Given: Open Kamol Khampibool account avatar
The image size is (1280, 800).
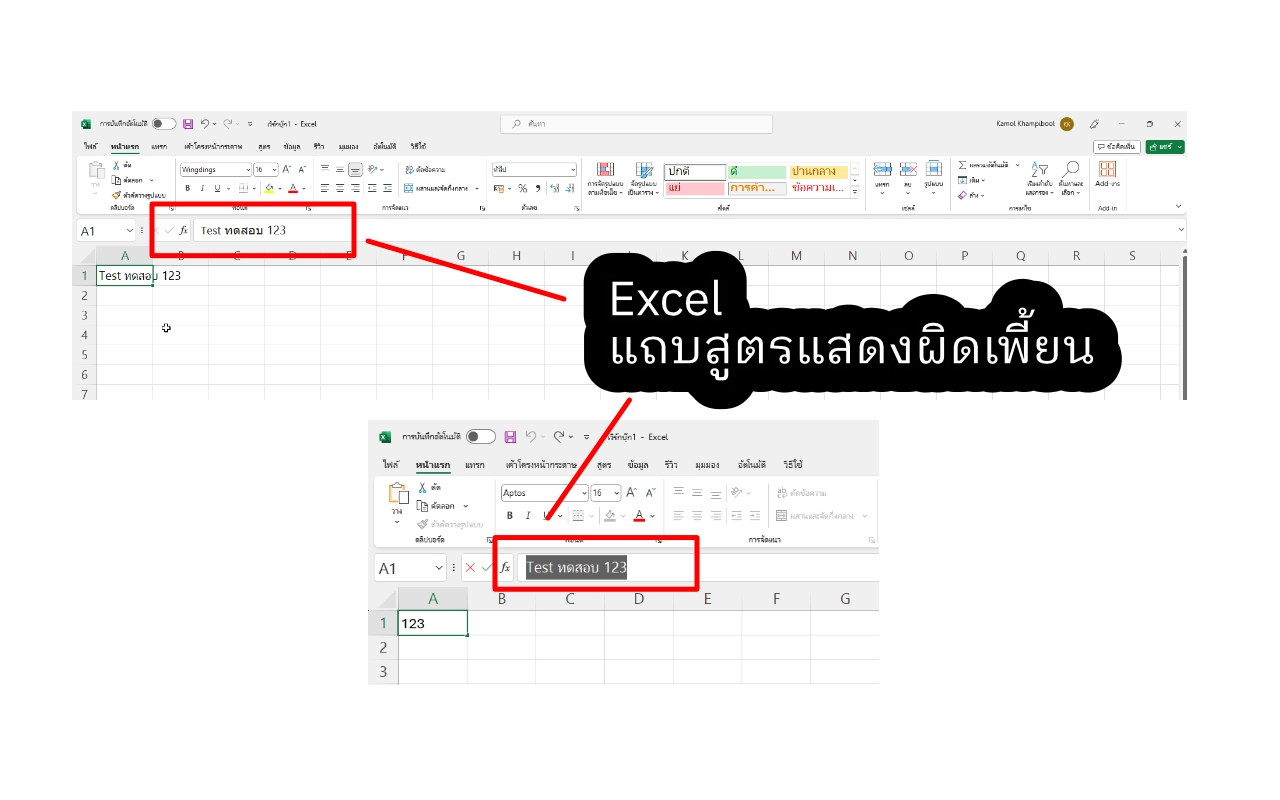Looking at the screenshot, I should coord(1067,124).
